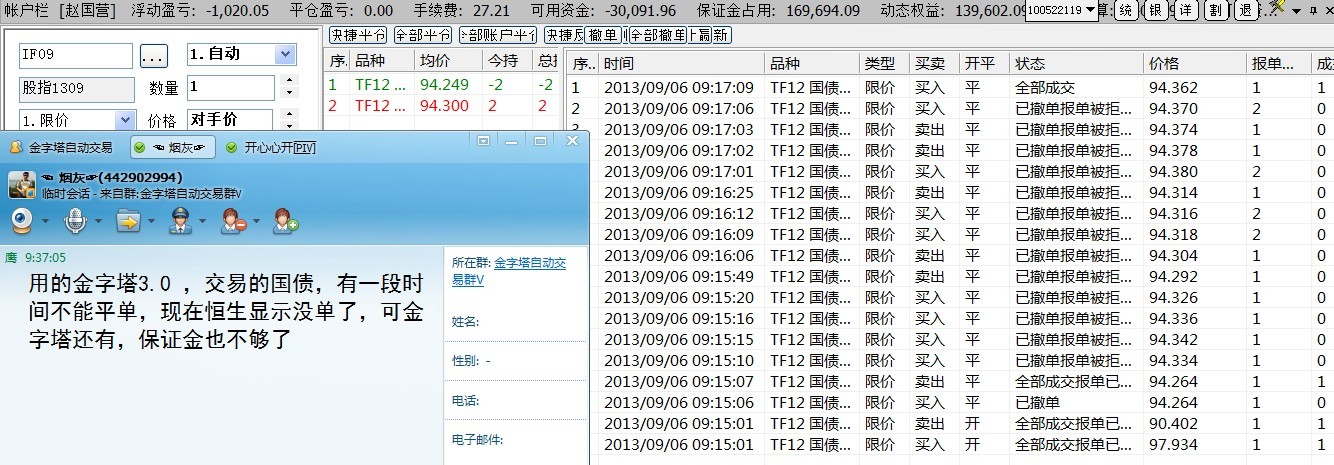Open the webcam options dropdown arrow
The width and height of the screenshot is (1334, 465).
pos(44,221)
